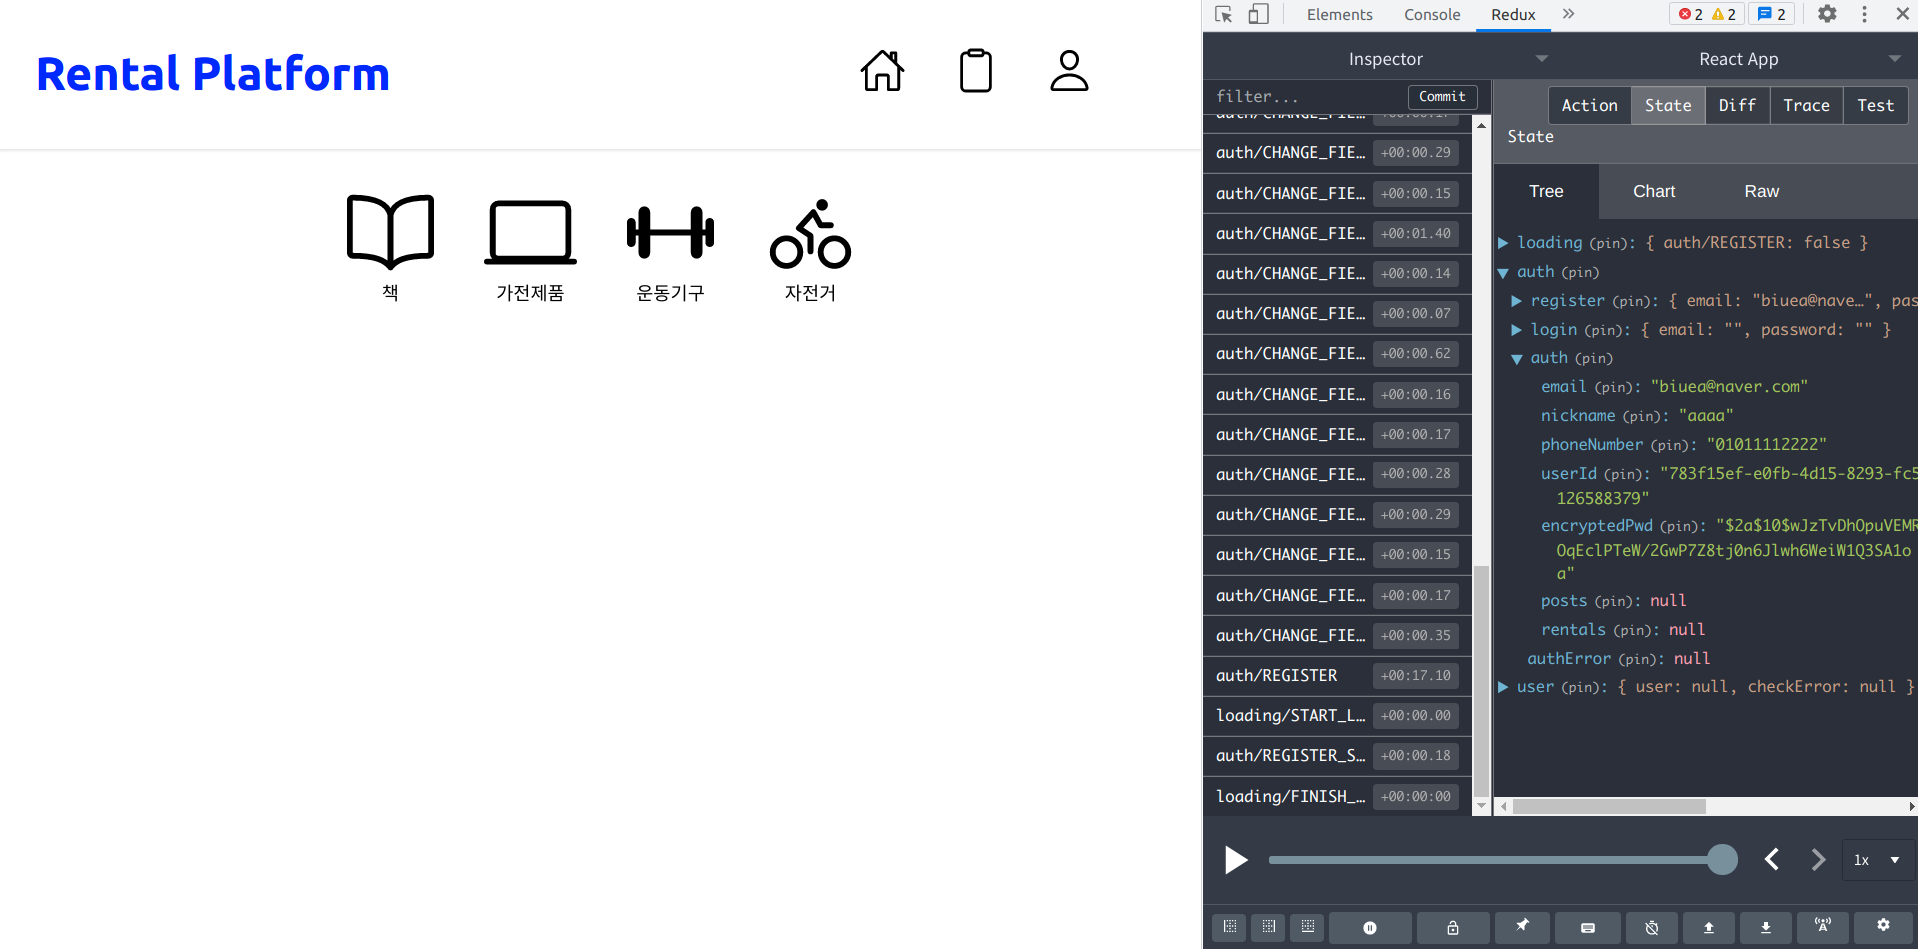Collapse the auth state tree node
1918x949 pixels.
(1505, 272)
